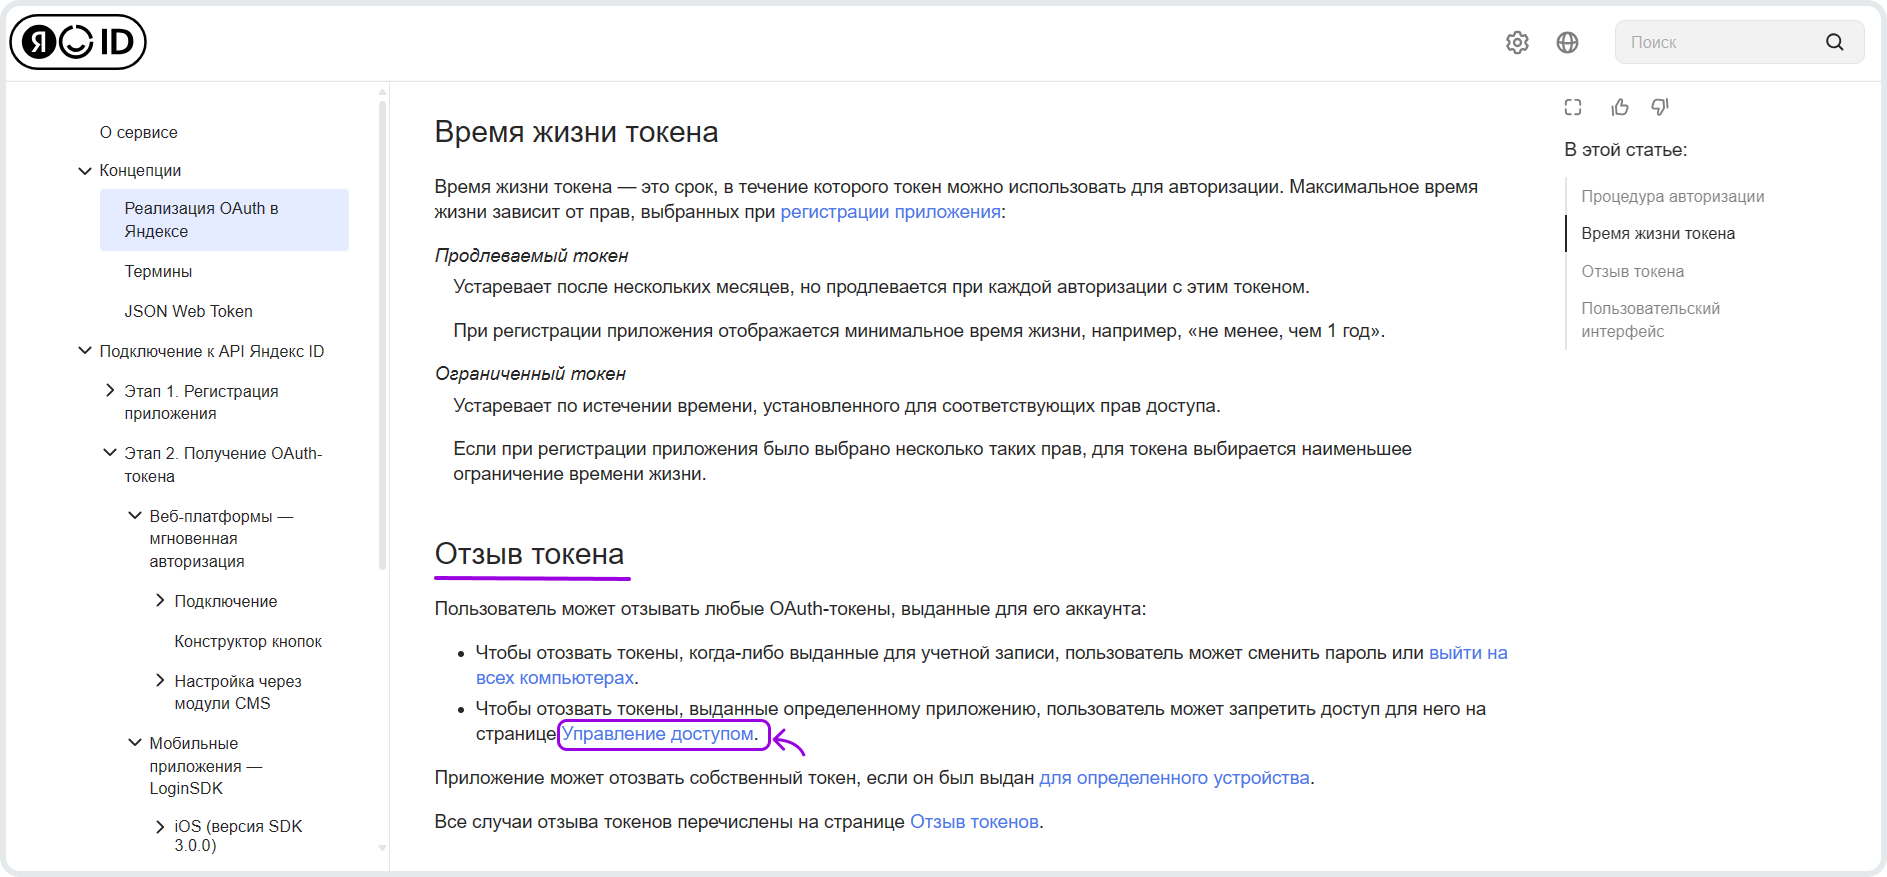Open the Управление доступом link

[657, 734]
